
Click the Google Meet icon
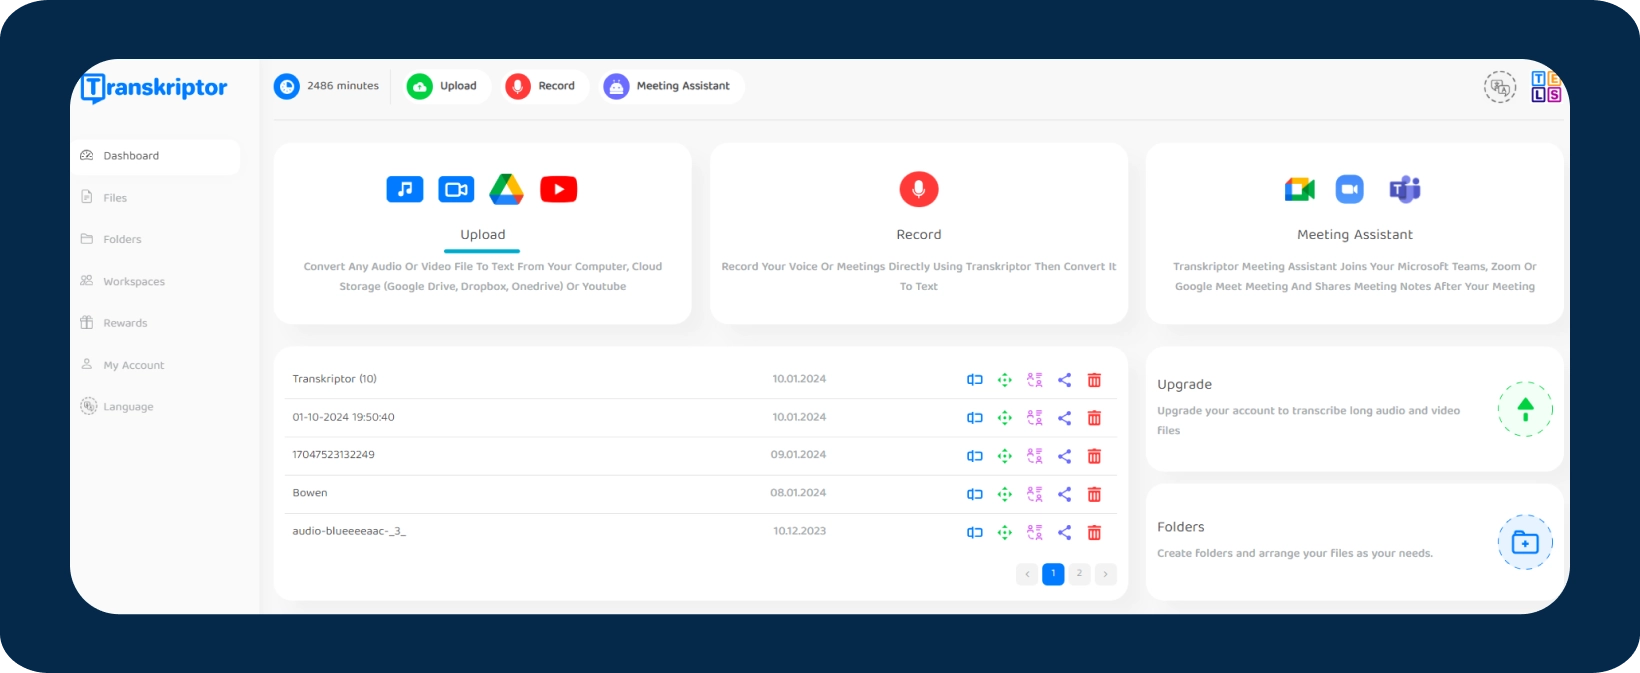coord(1300,189)
